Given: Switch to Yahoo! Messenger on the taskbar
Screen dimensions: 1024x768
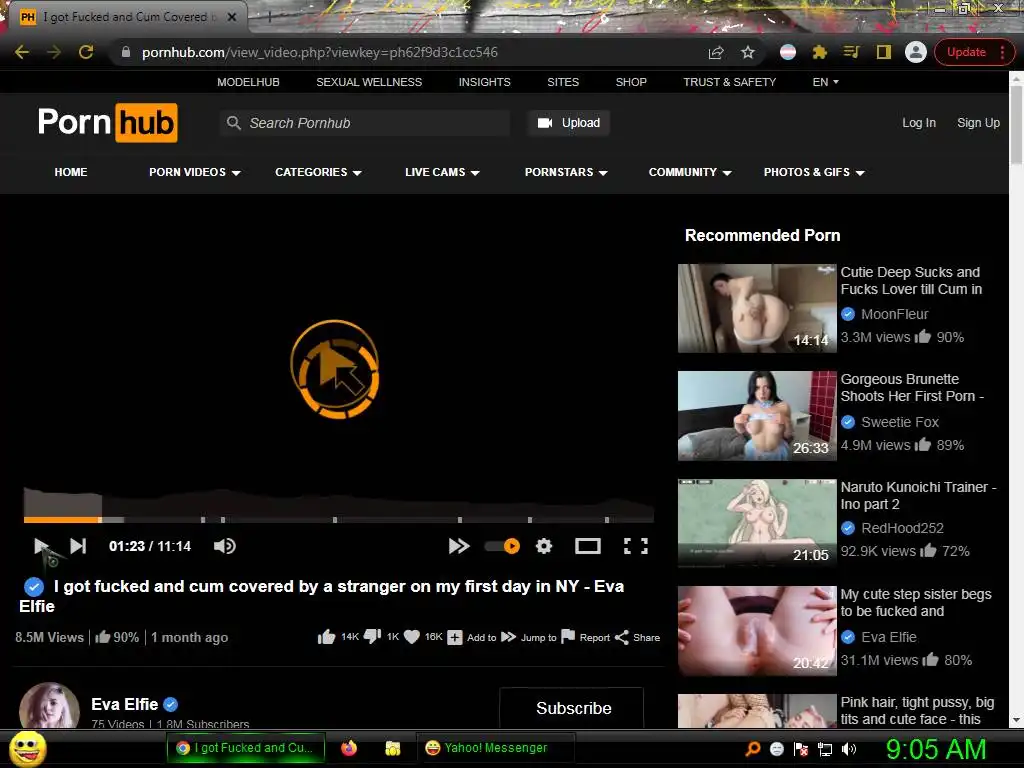Looking at the screenshot, I should (x=496, y=748).
